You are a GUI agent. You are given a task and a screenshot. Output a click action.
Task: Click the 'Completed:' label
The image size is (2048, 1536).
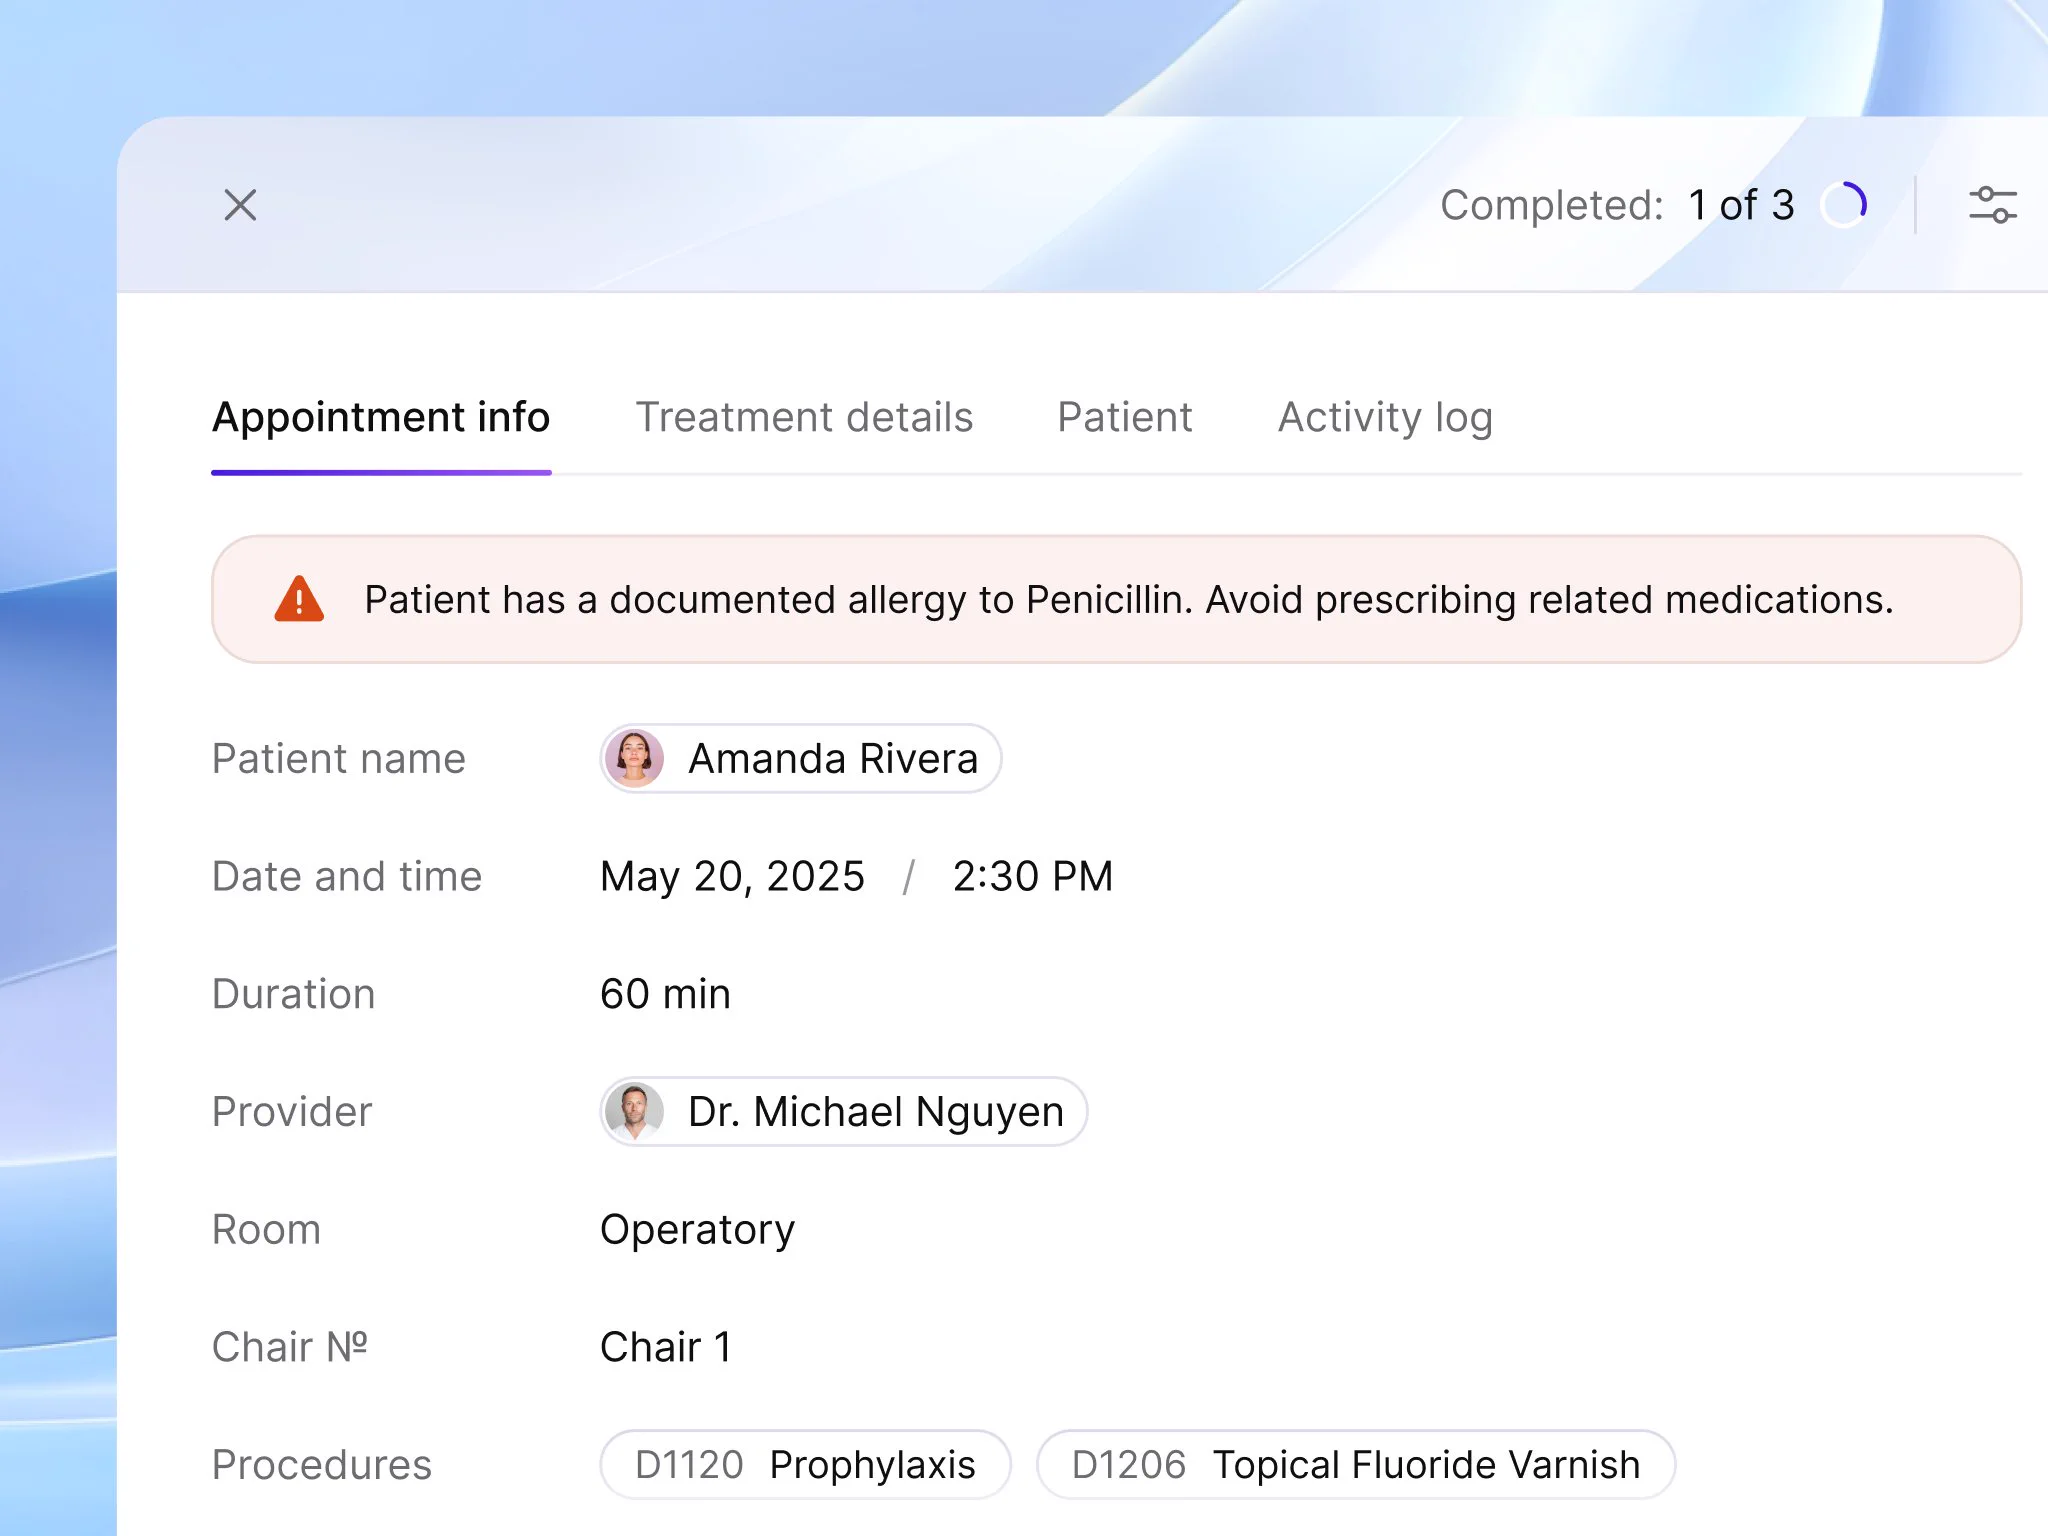[x=1552, y=205]
